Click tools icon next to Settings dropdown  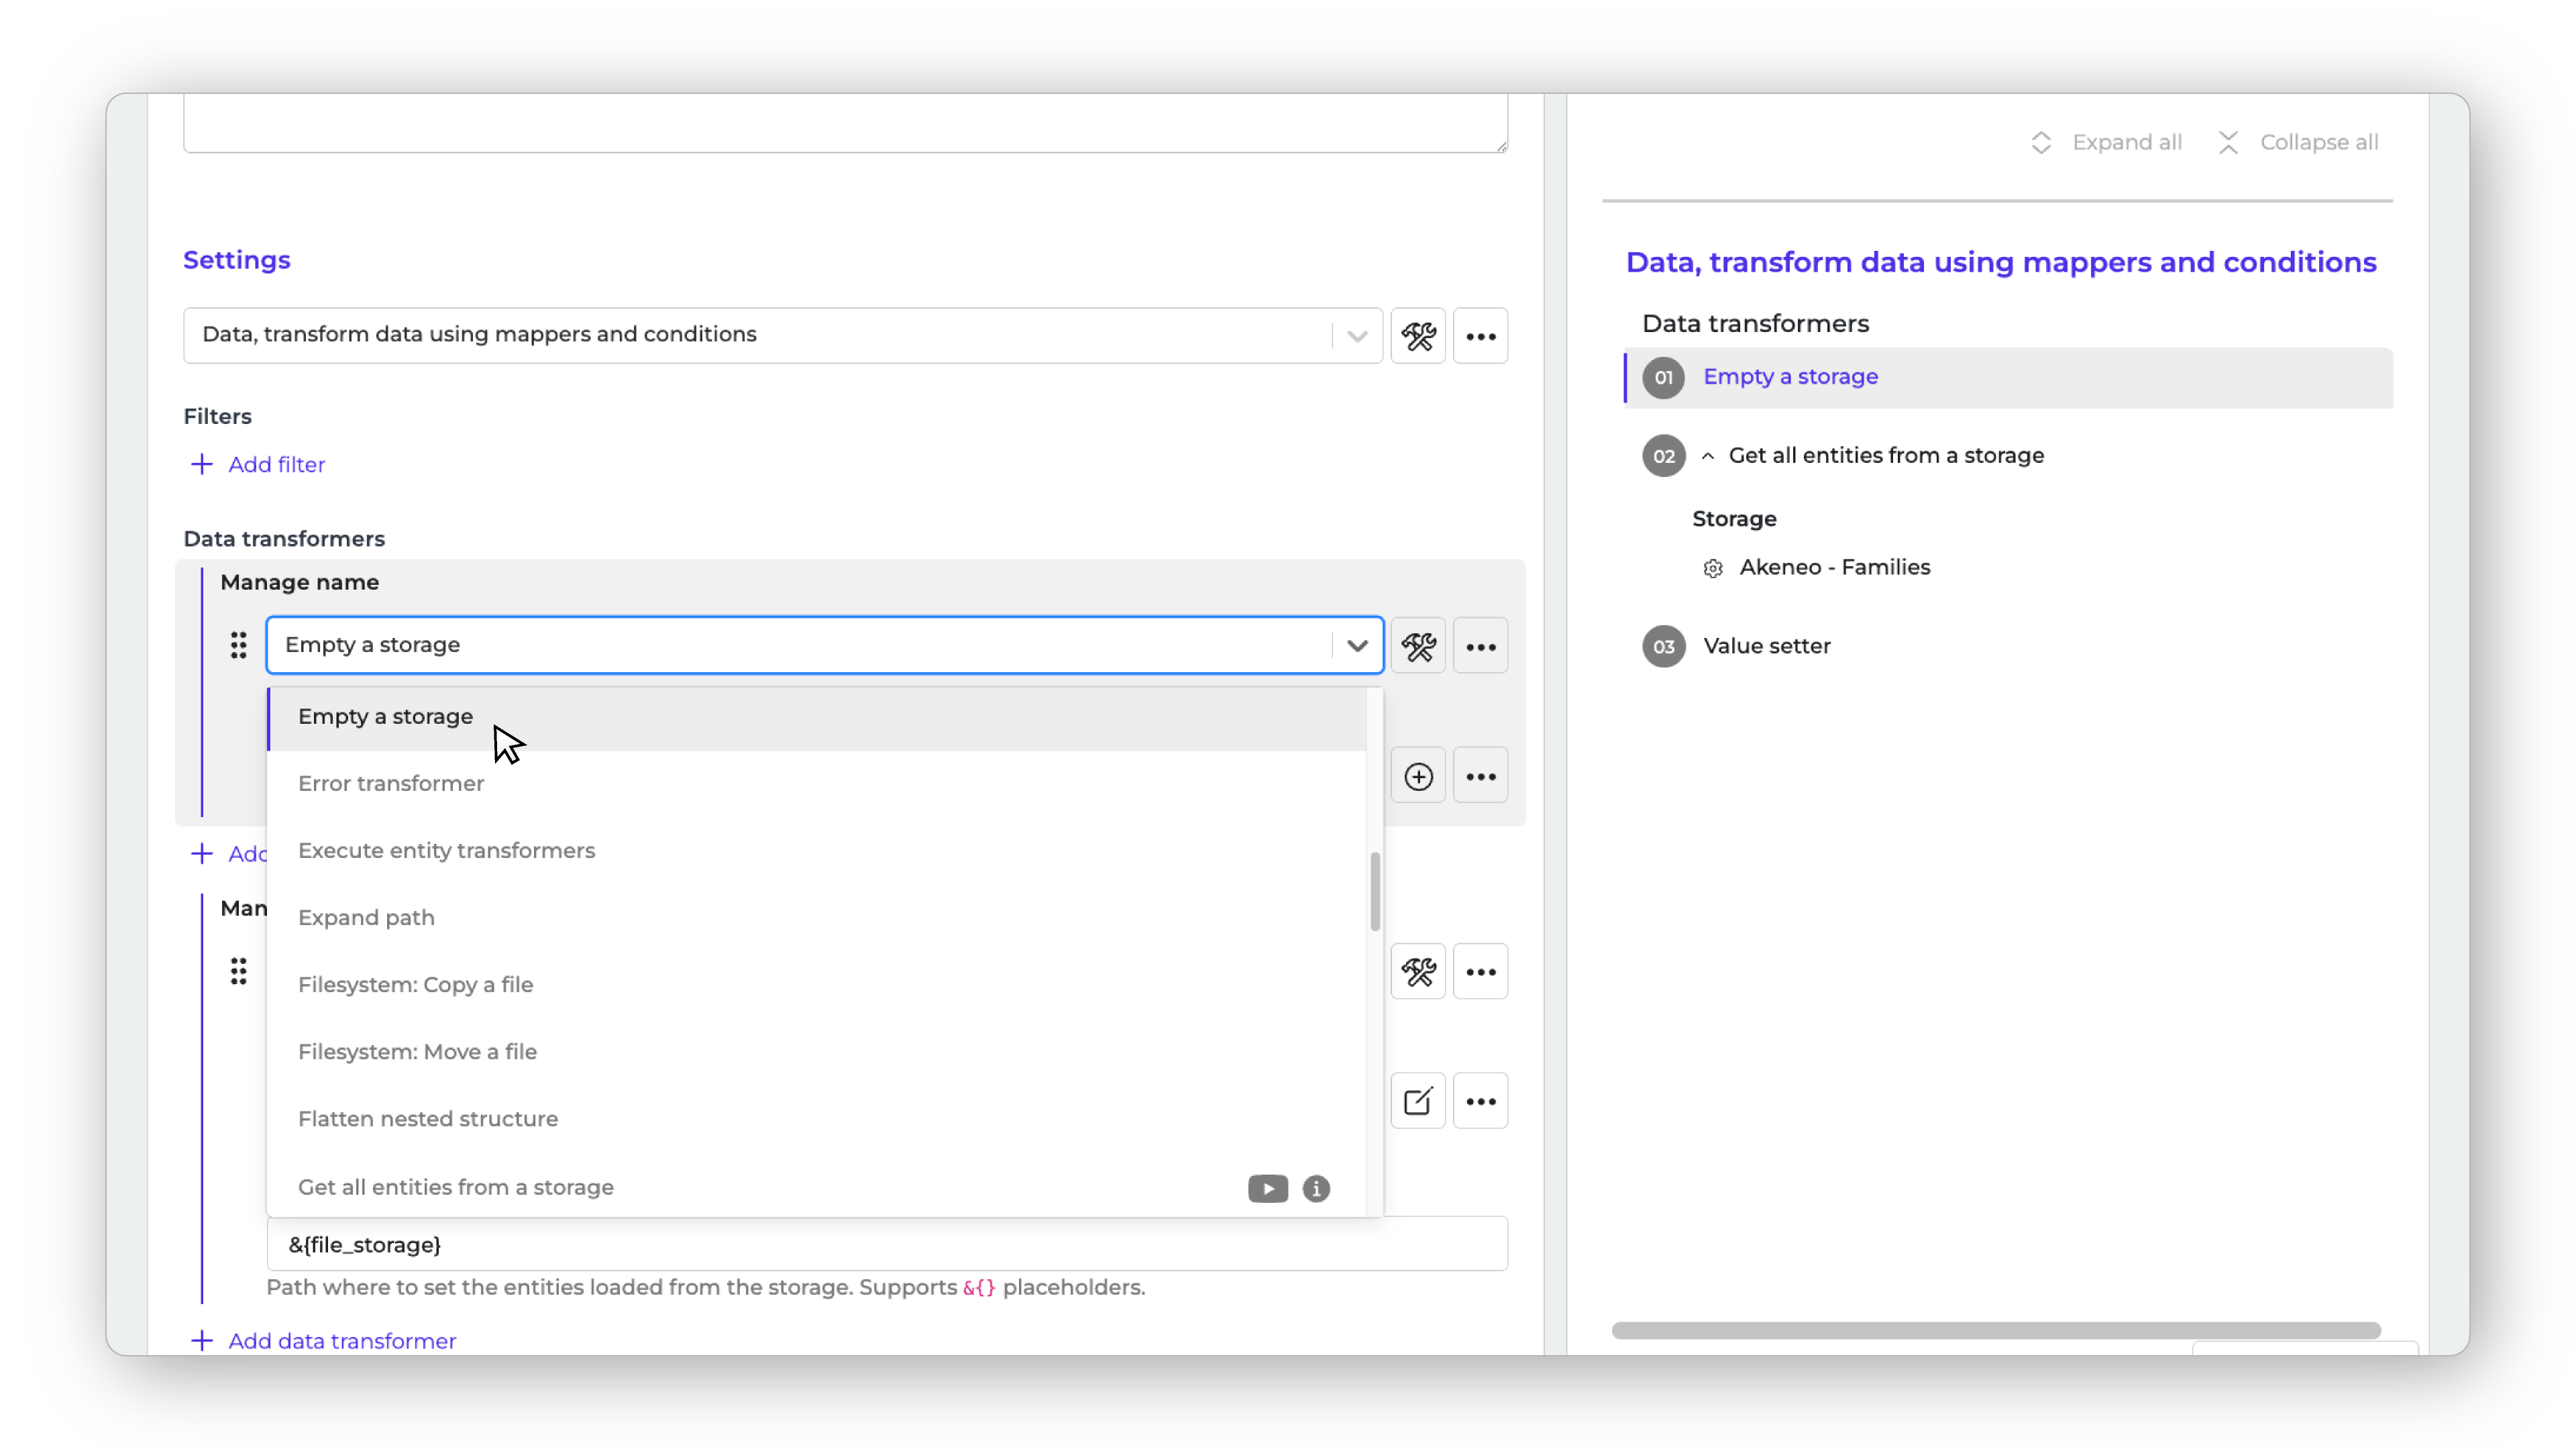pyautogui.click(x=1418, y=336)
